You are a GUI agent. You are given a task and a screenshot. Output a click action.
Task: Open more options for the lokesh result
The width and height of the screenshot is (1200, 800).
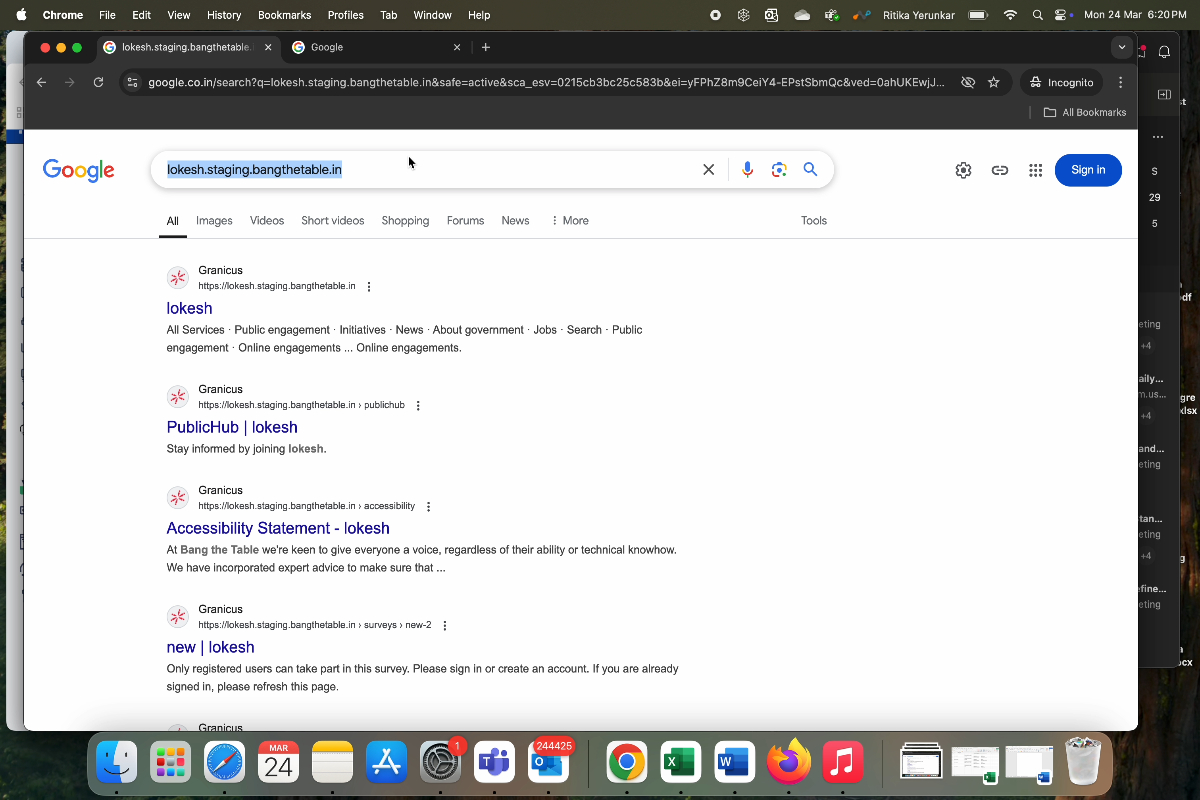(x=369, y=287)
